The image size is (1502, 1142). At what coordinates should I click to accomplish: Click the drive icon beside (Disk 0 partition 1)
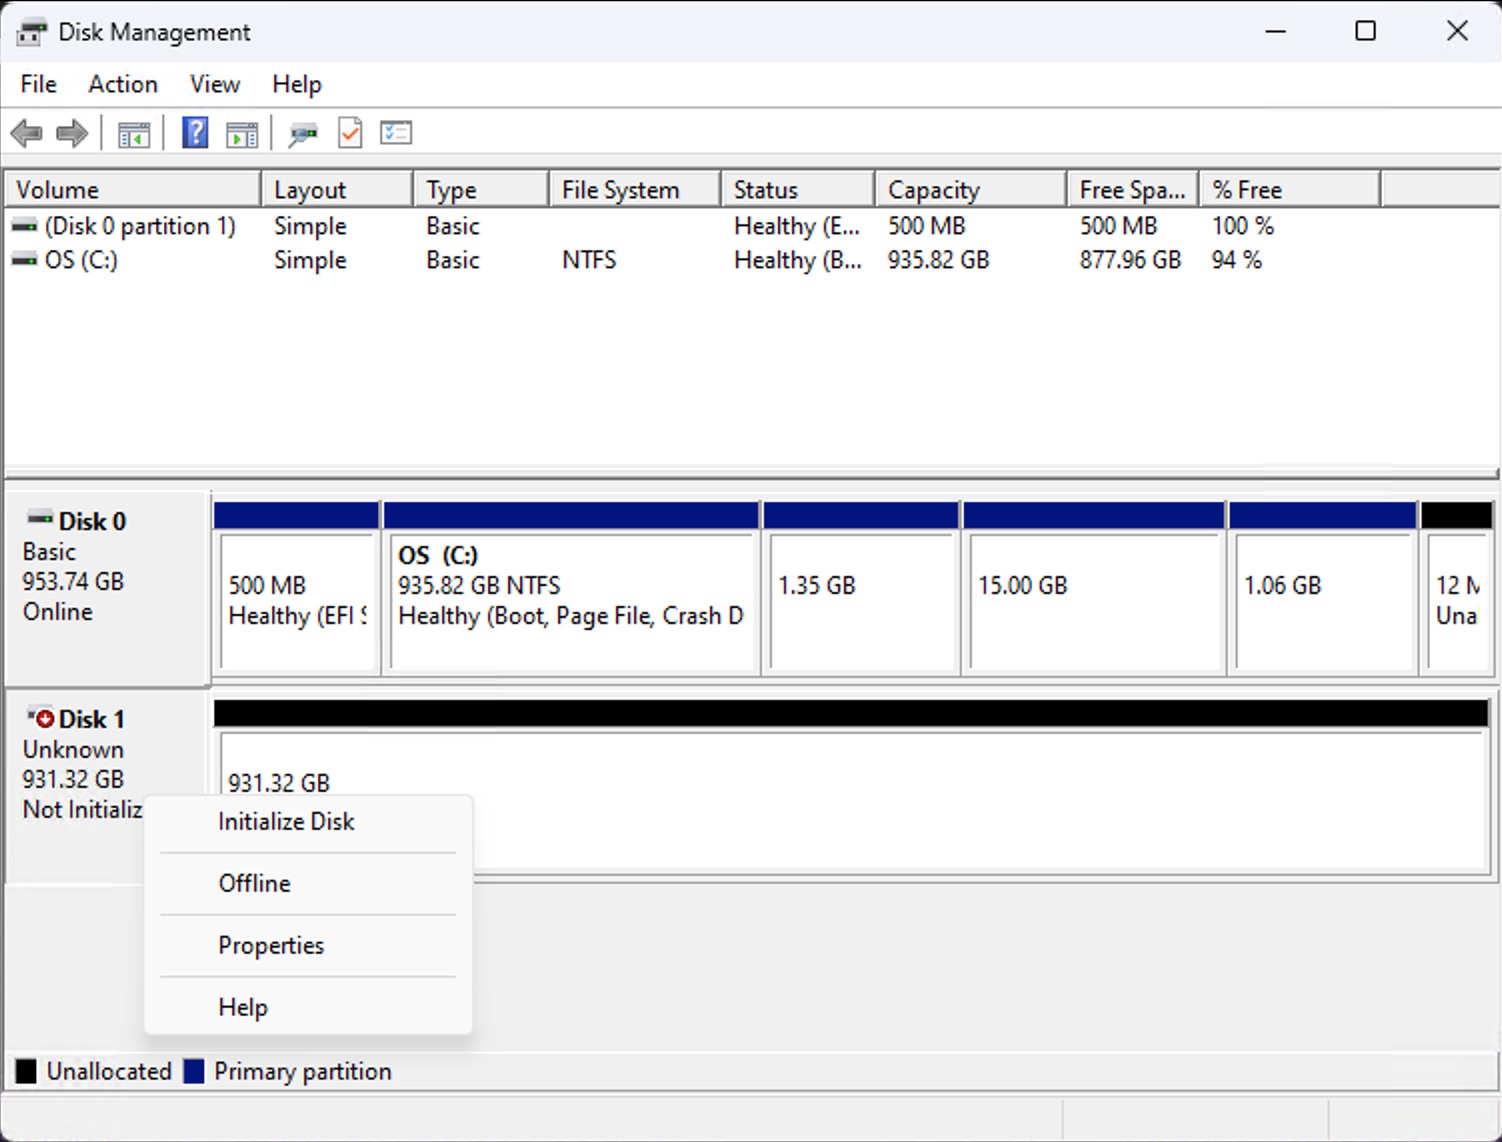point(24,227)
